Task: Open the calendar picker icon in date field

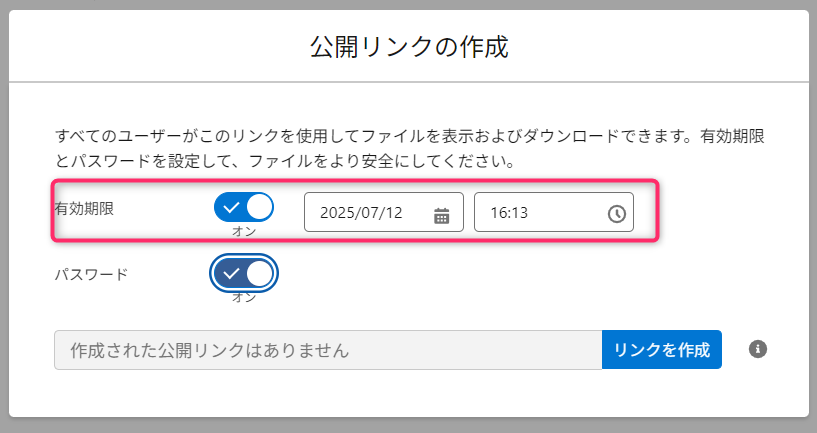Action: point(442,214)
